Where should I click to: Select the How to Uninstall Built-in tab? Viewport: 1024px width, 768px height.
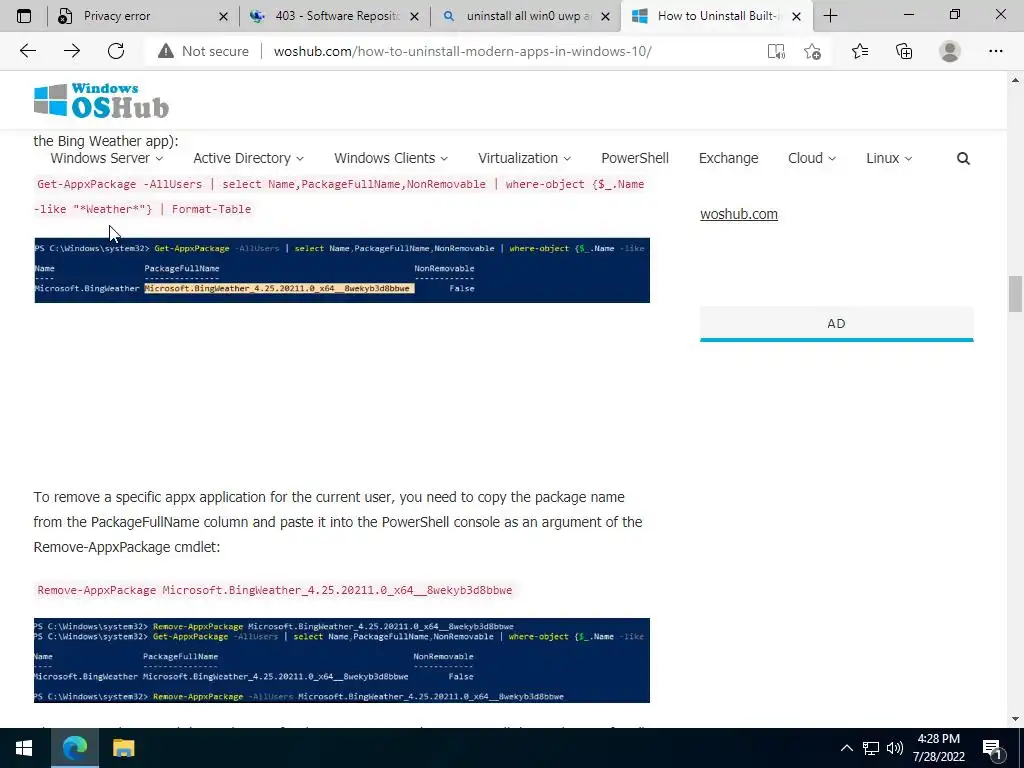(x=716, y=16)
